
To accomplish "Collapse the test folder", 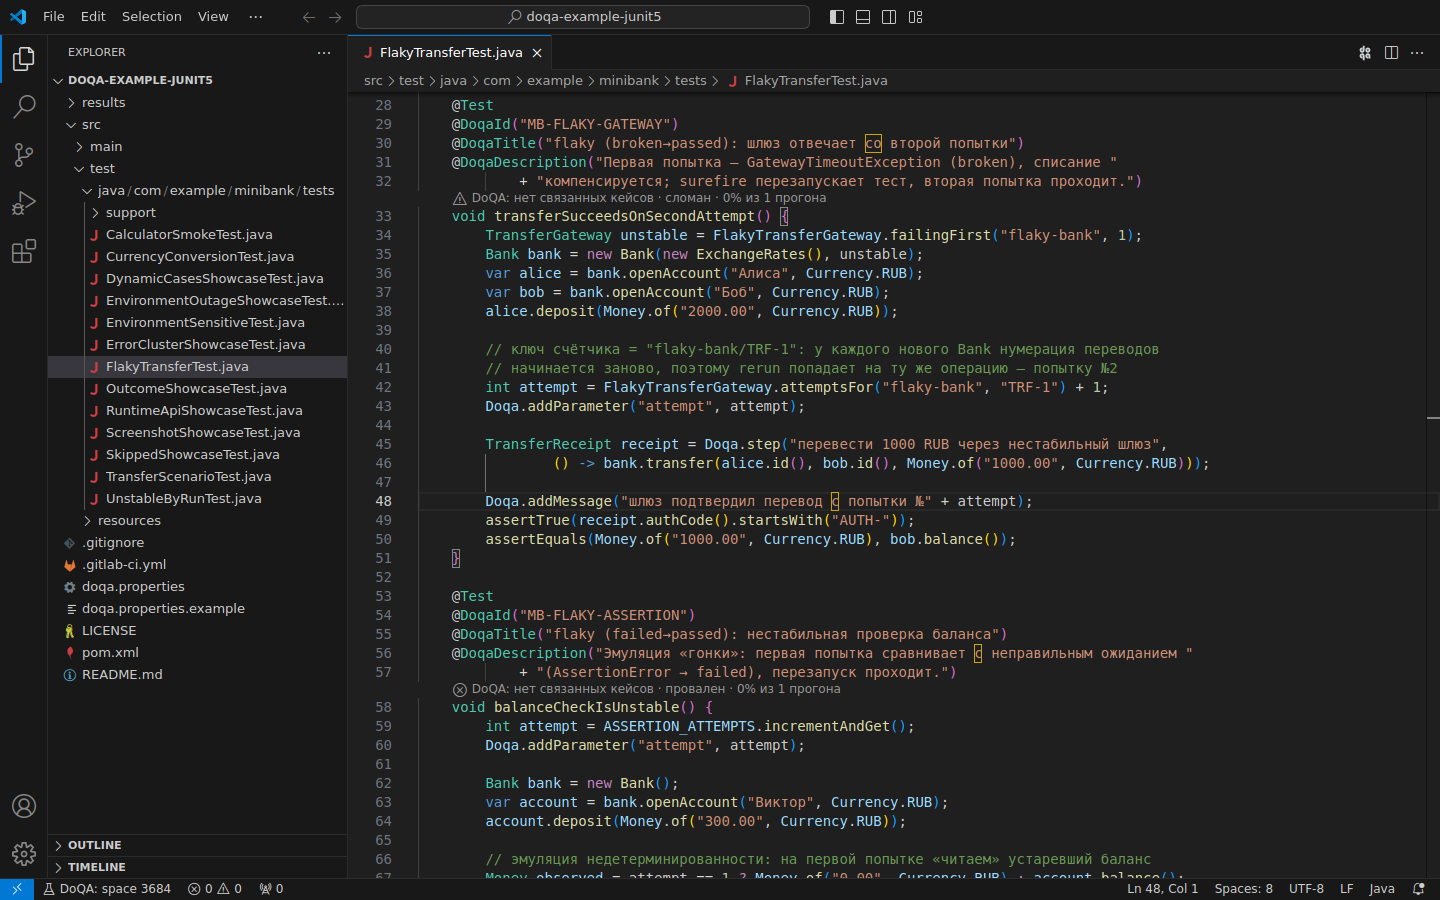I will [x=197, y=169].
